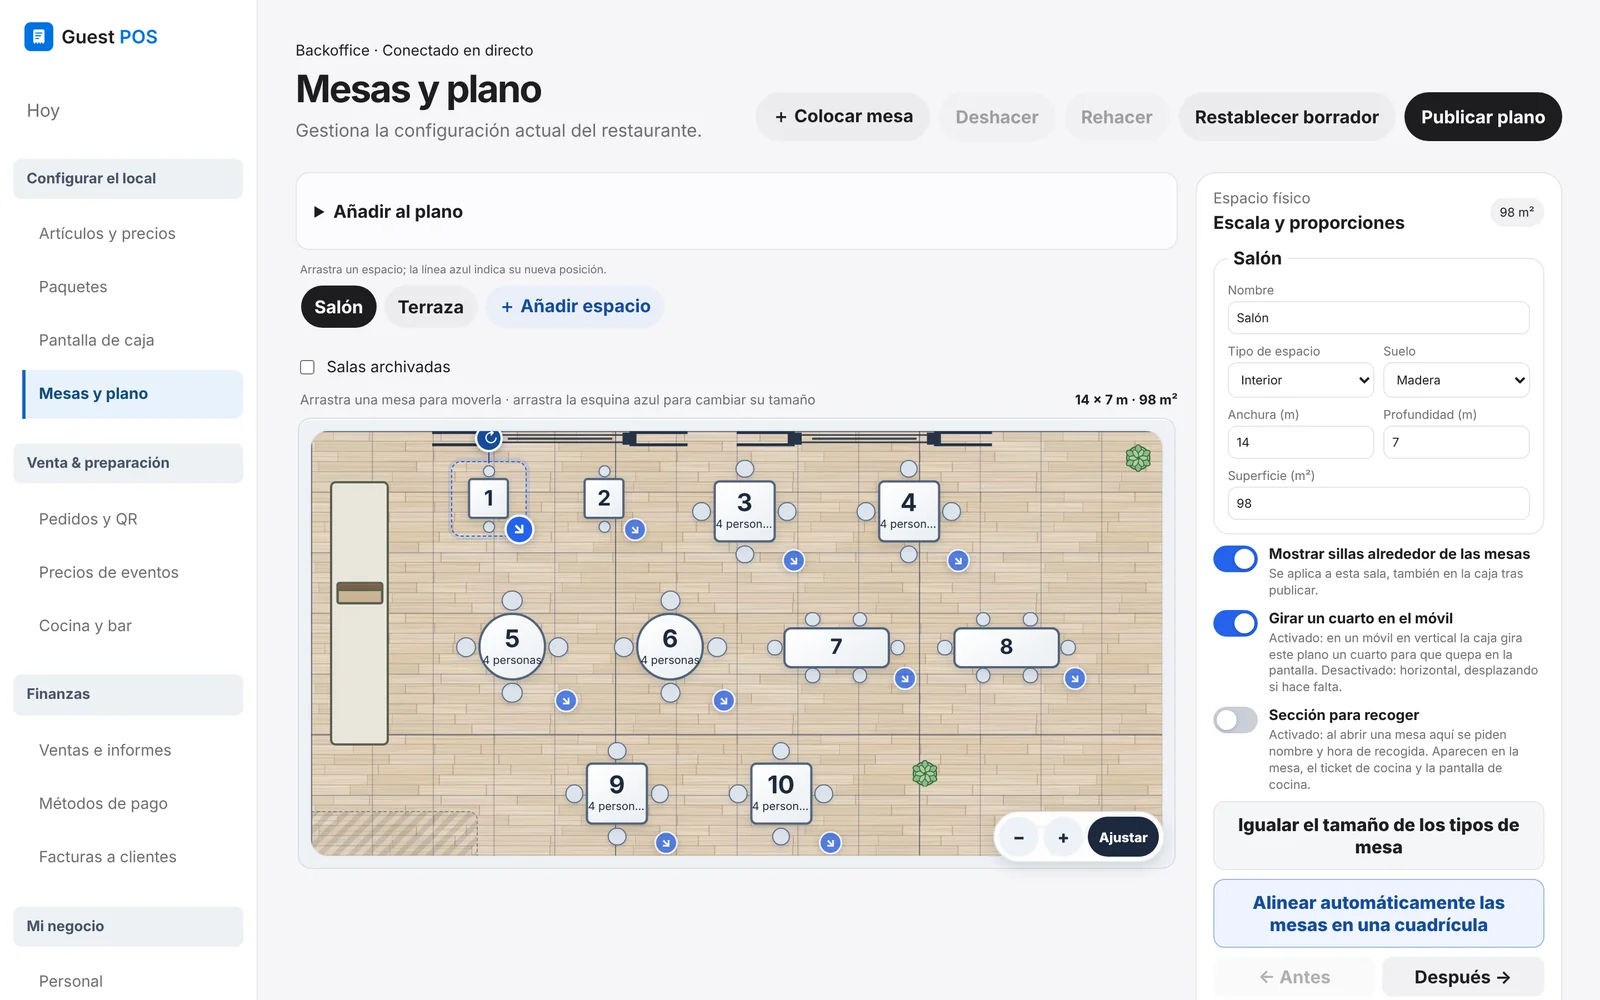Click Ajustar to fit the plan

coord(1123,838)
